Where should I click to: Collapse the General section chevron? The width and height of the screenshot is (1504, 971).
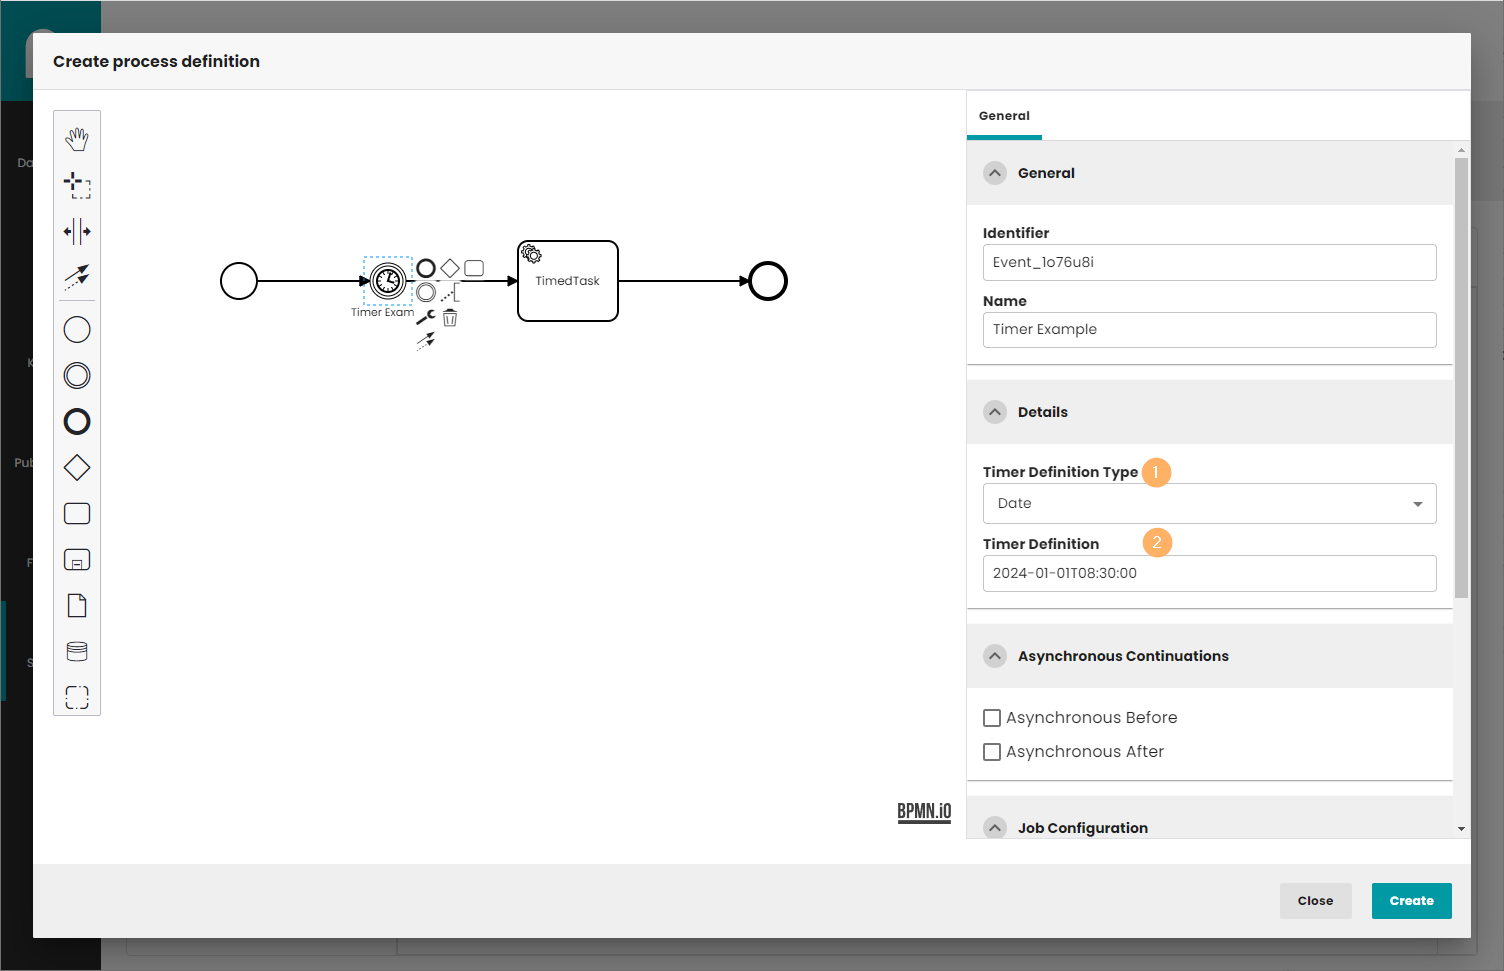995,173
